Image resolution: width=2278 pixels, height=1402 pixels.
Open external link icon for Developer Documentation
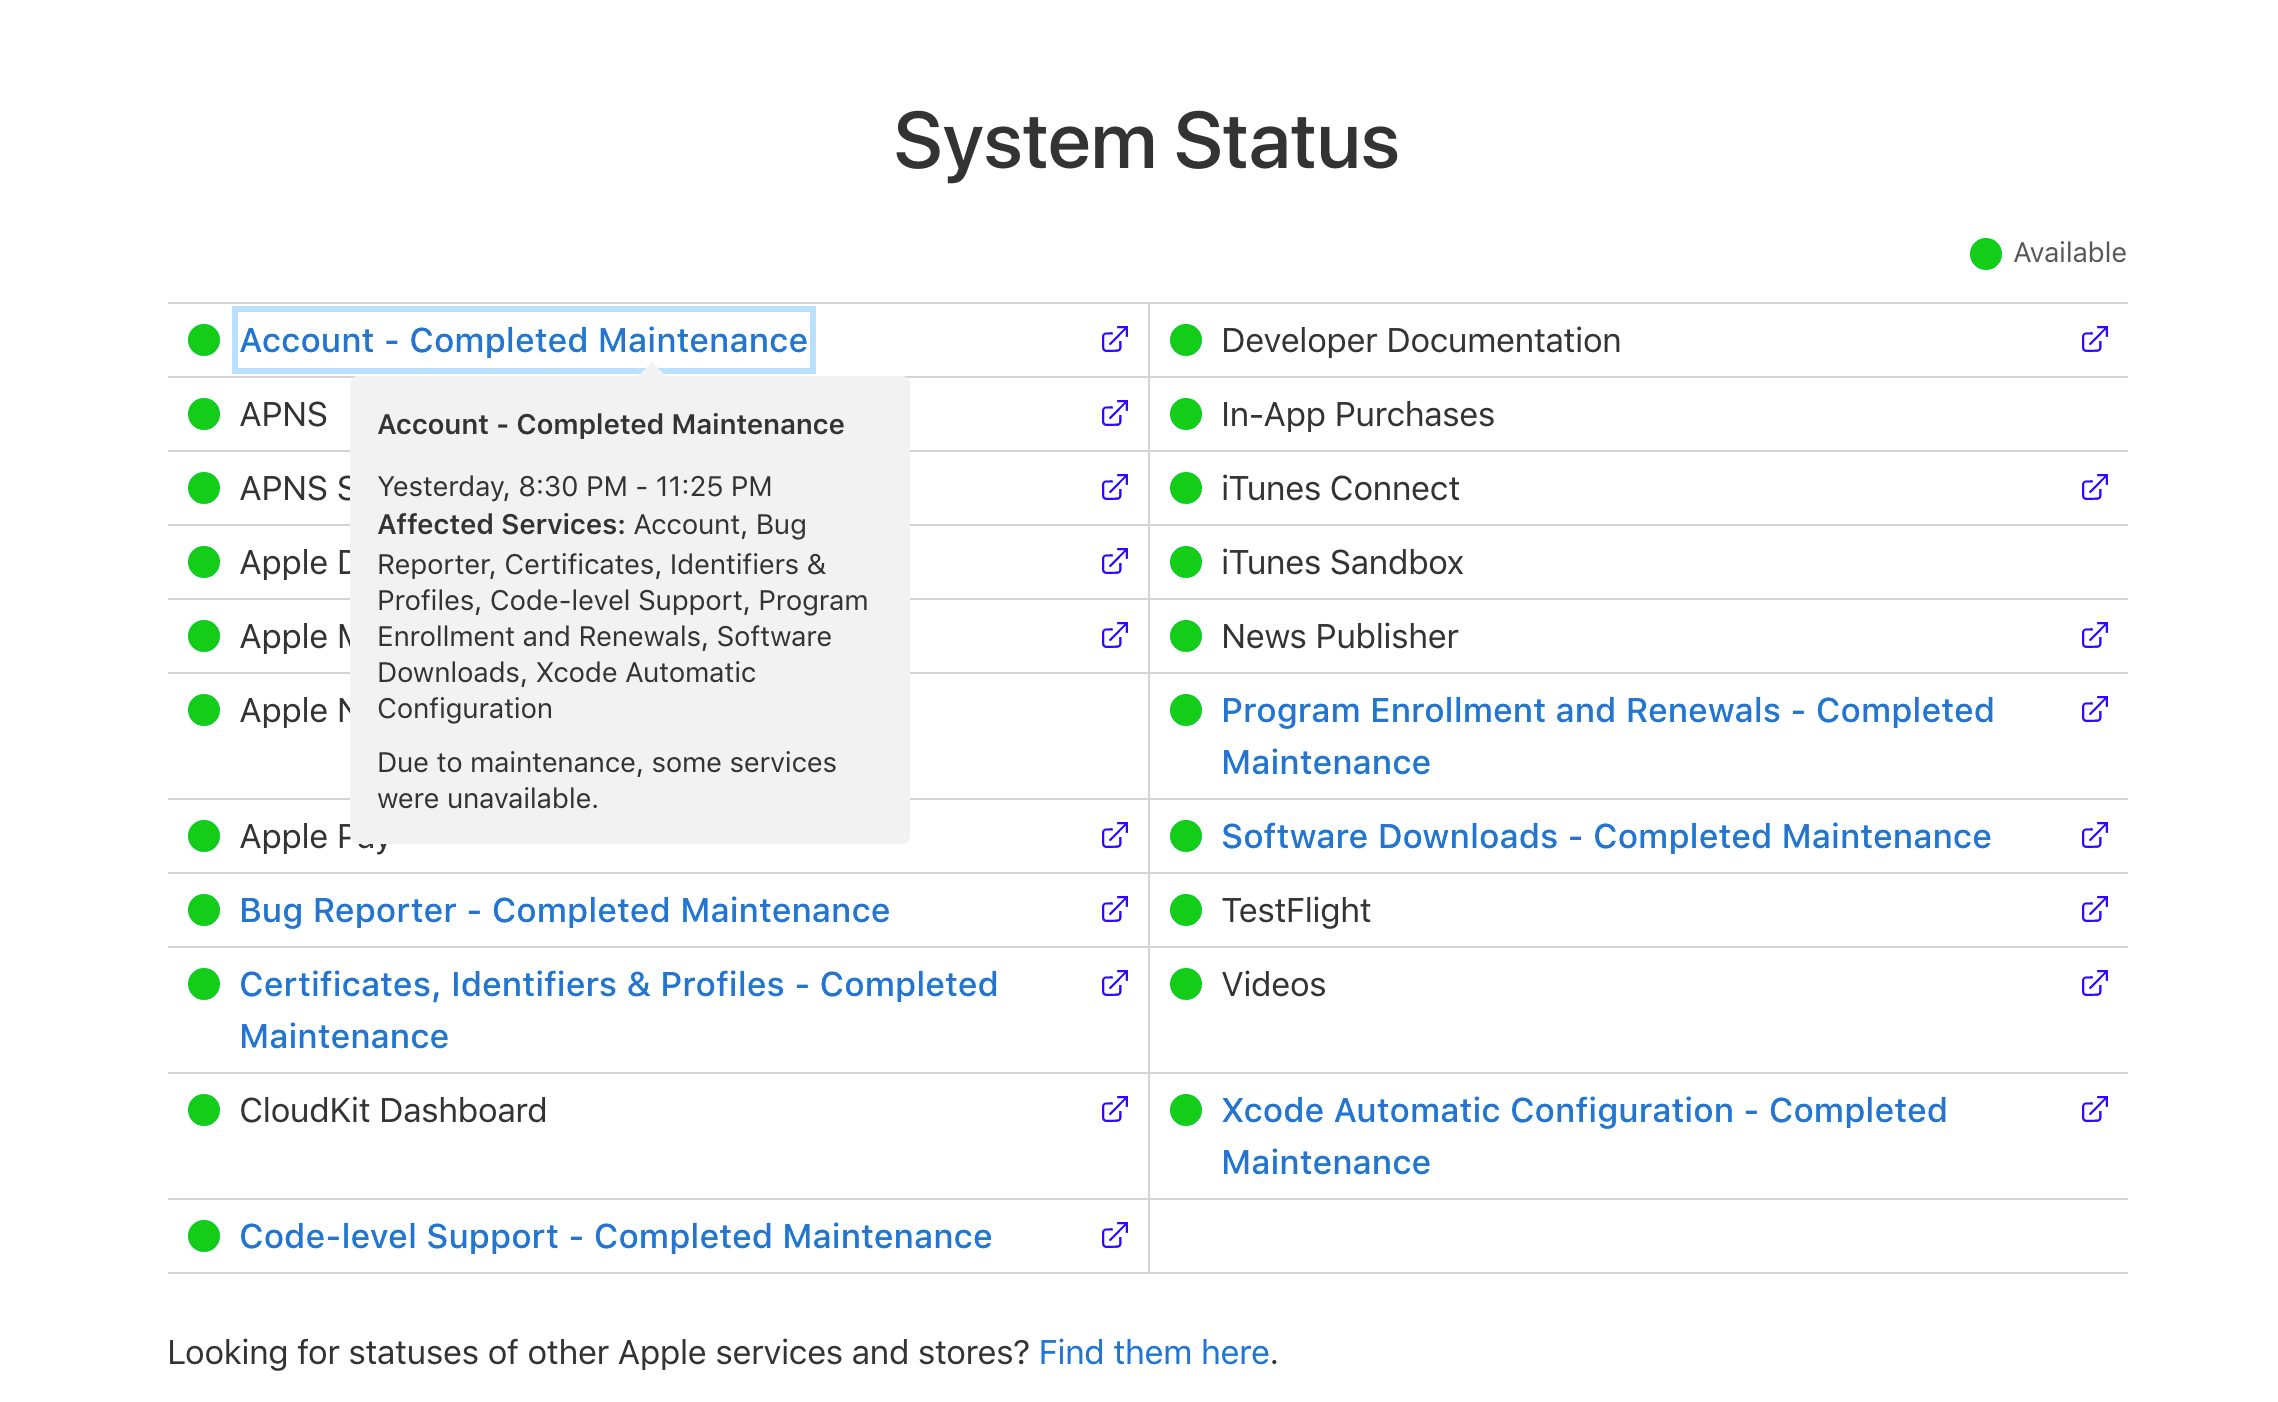[2094, 340]
